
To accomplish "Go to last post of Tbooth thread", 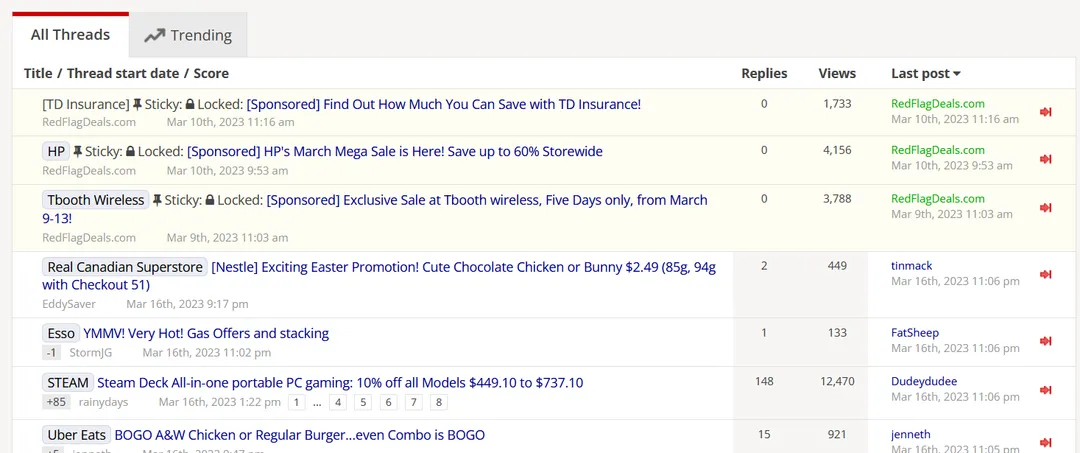I will pos(1046,207).
